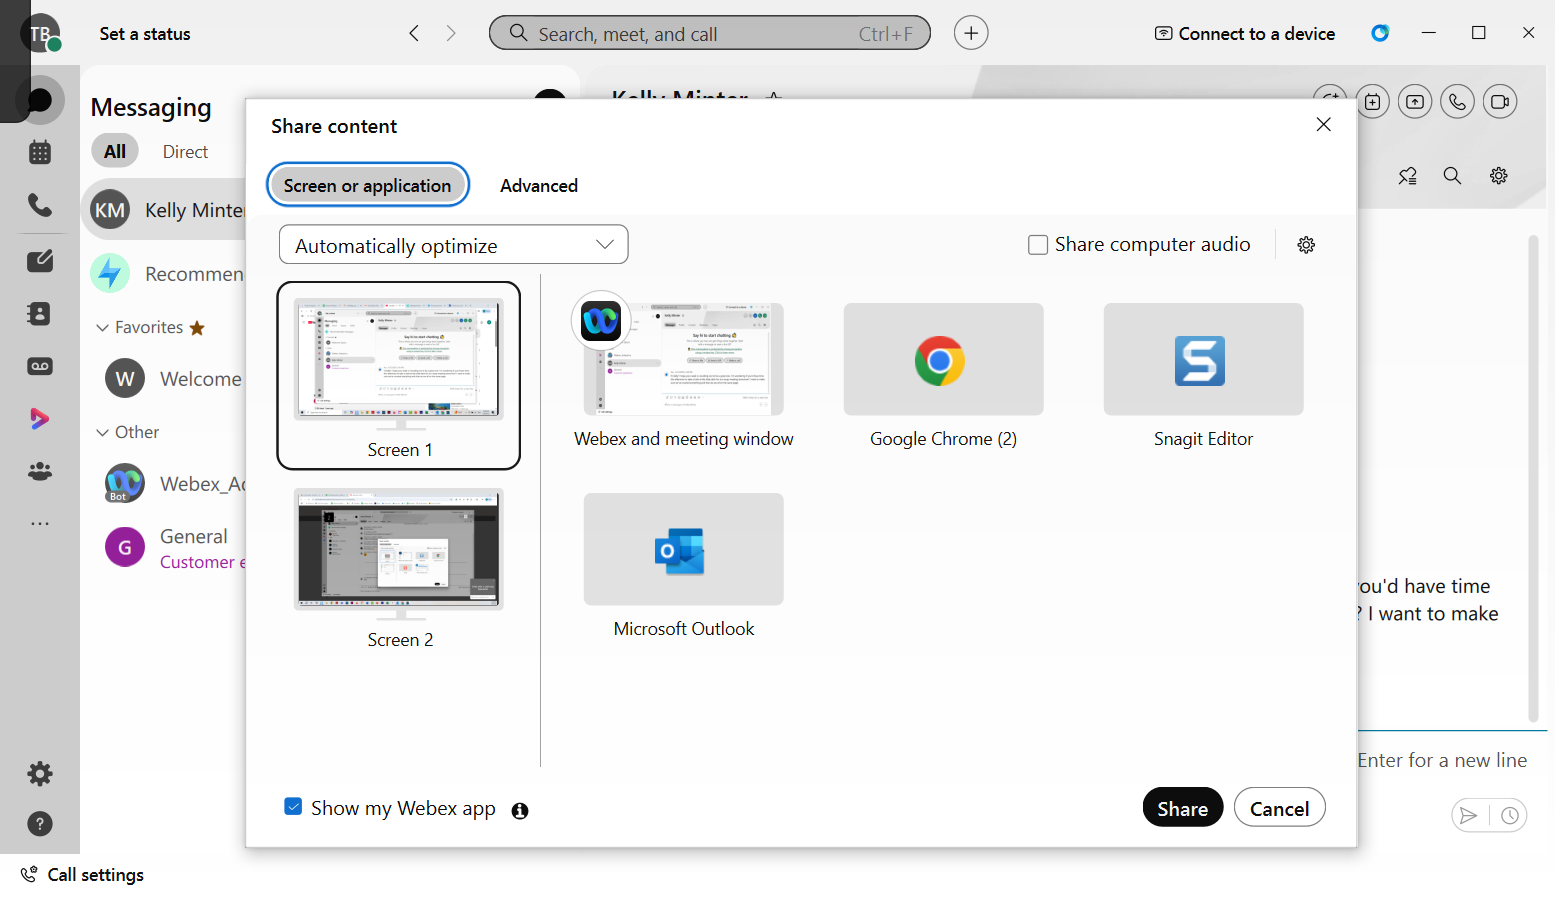Click the TB profile avatar
The height and width of the screenshot is (900, 1555).
[40, 34]
